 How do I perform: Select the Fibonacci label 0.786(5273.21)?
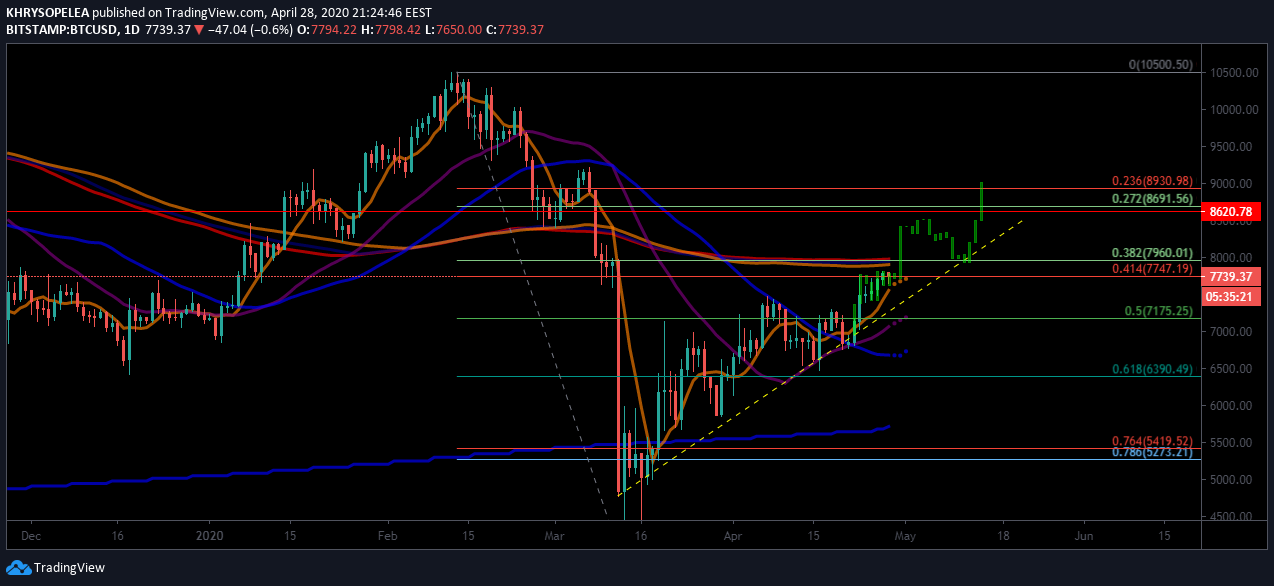(1152, 452)
